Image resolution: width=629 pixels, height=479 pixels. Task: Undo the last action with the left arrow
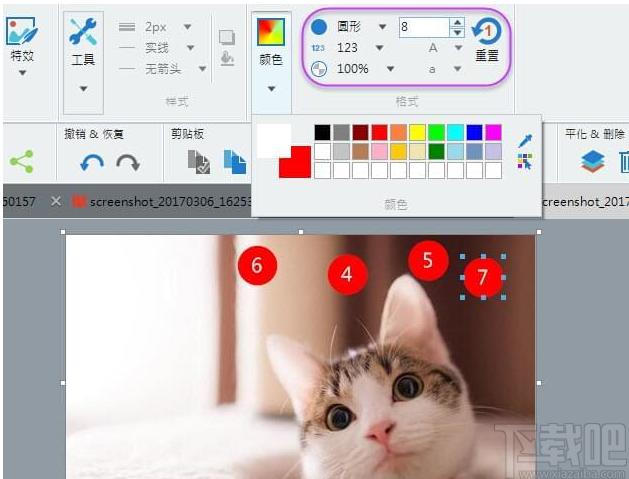92,162
